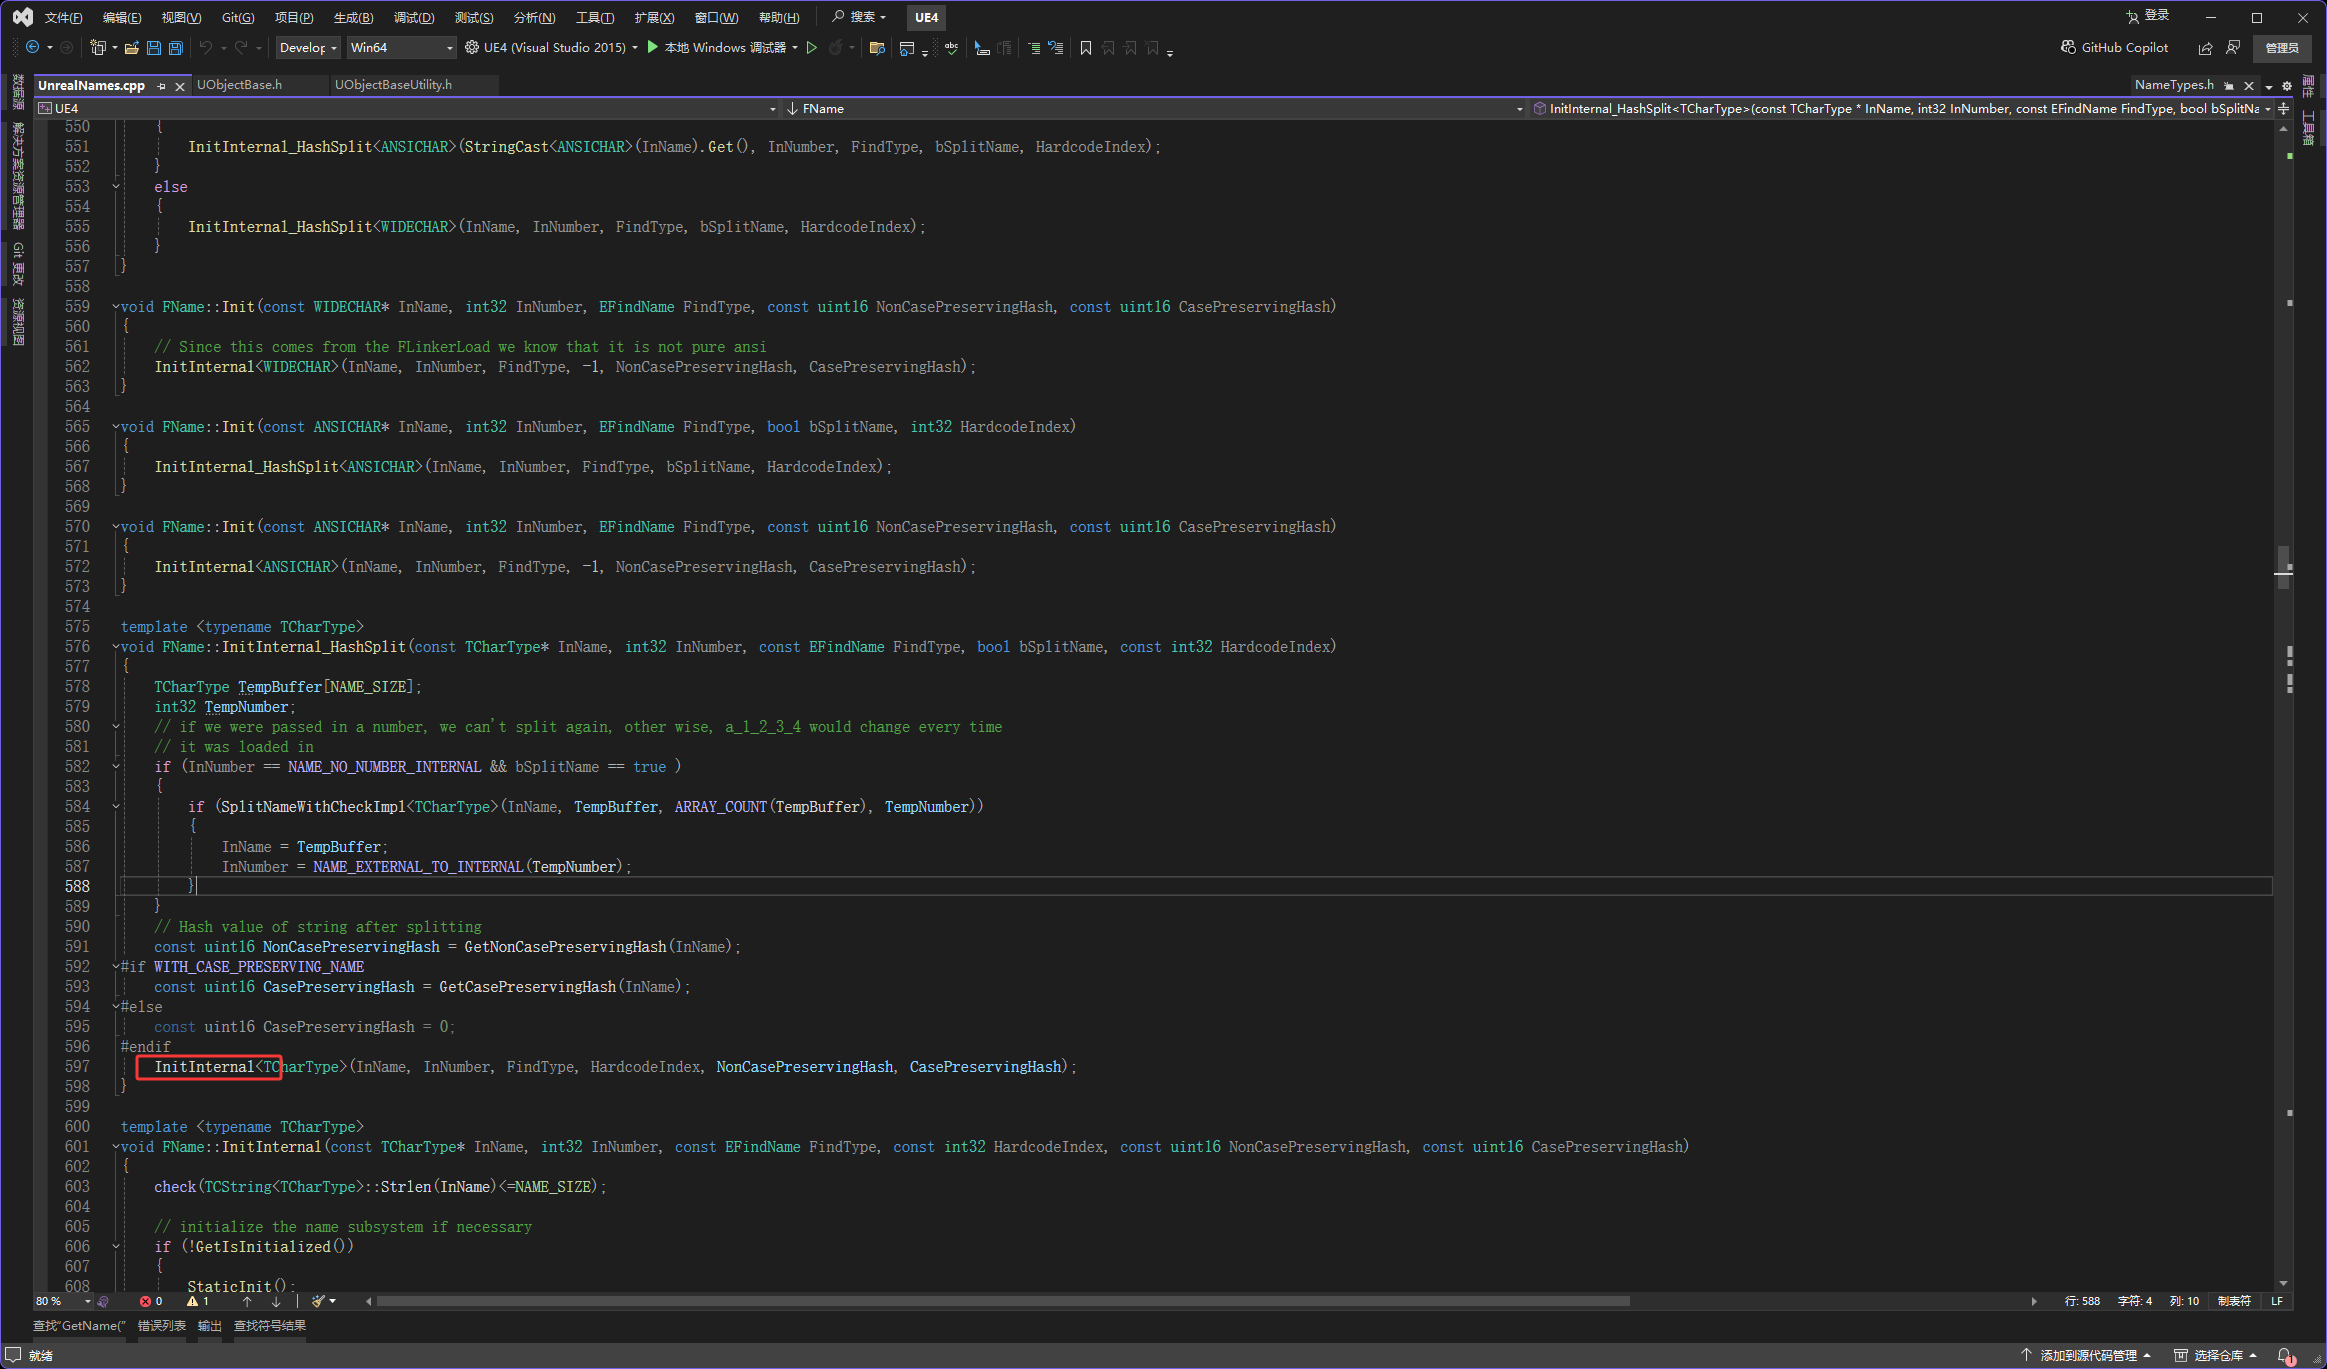Click the Open File folder icon
This screenshot has width=2327, height=1369.
[x=131, y=48]
